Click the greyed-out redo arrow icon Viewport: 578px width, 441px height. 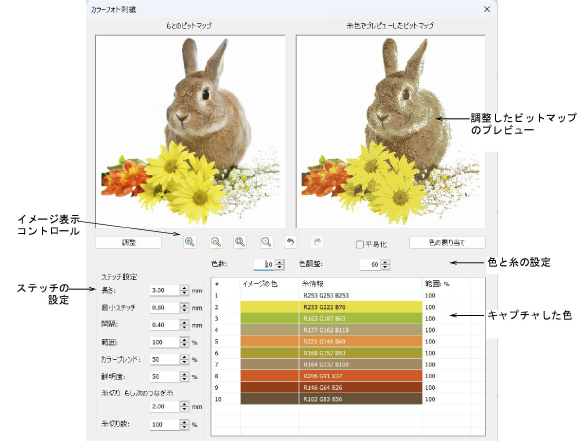coord(317,242)
